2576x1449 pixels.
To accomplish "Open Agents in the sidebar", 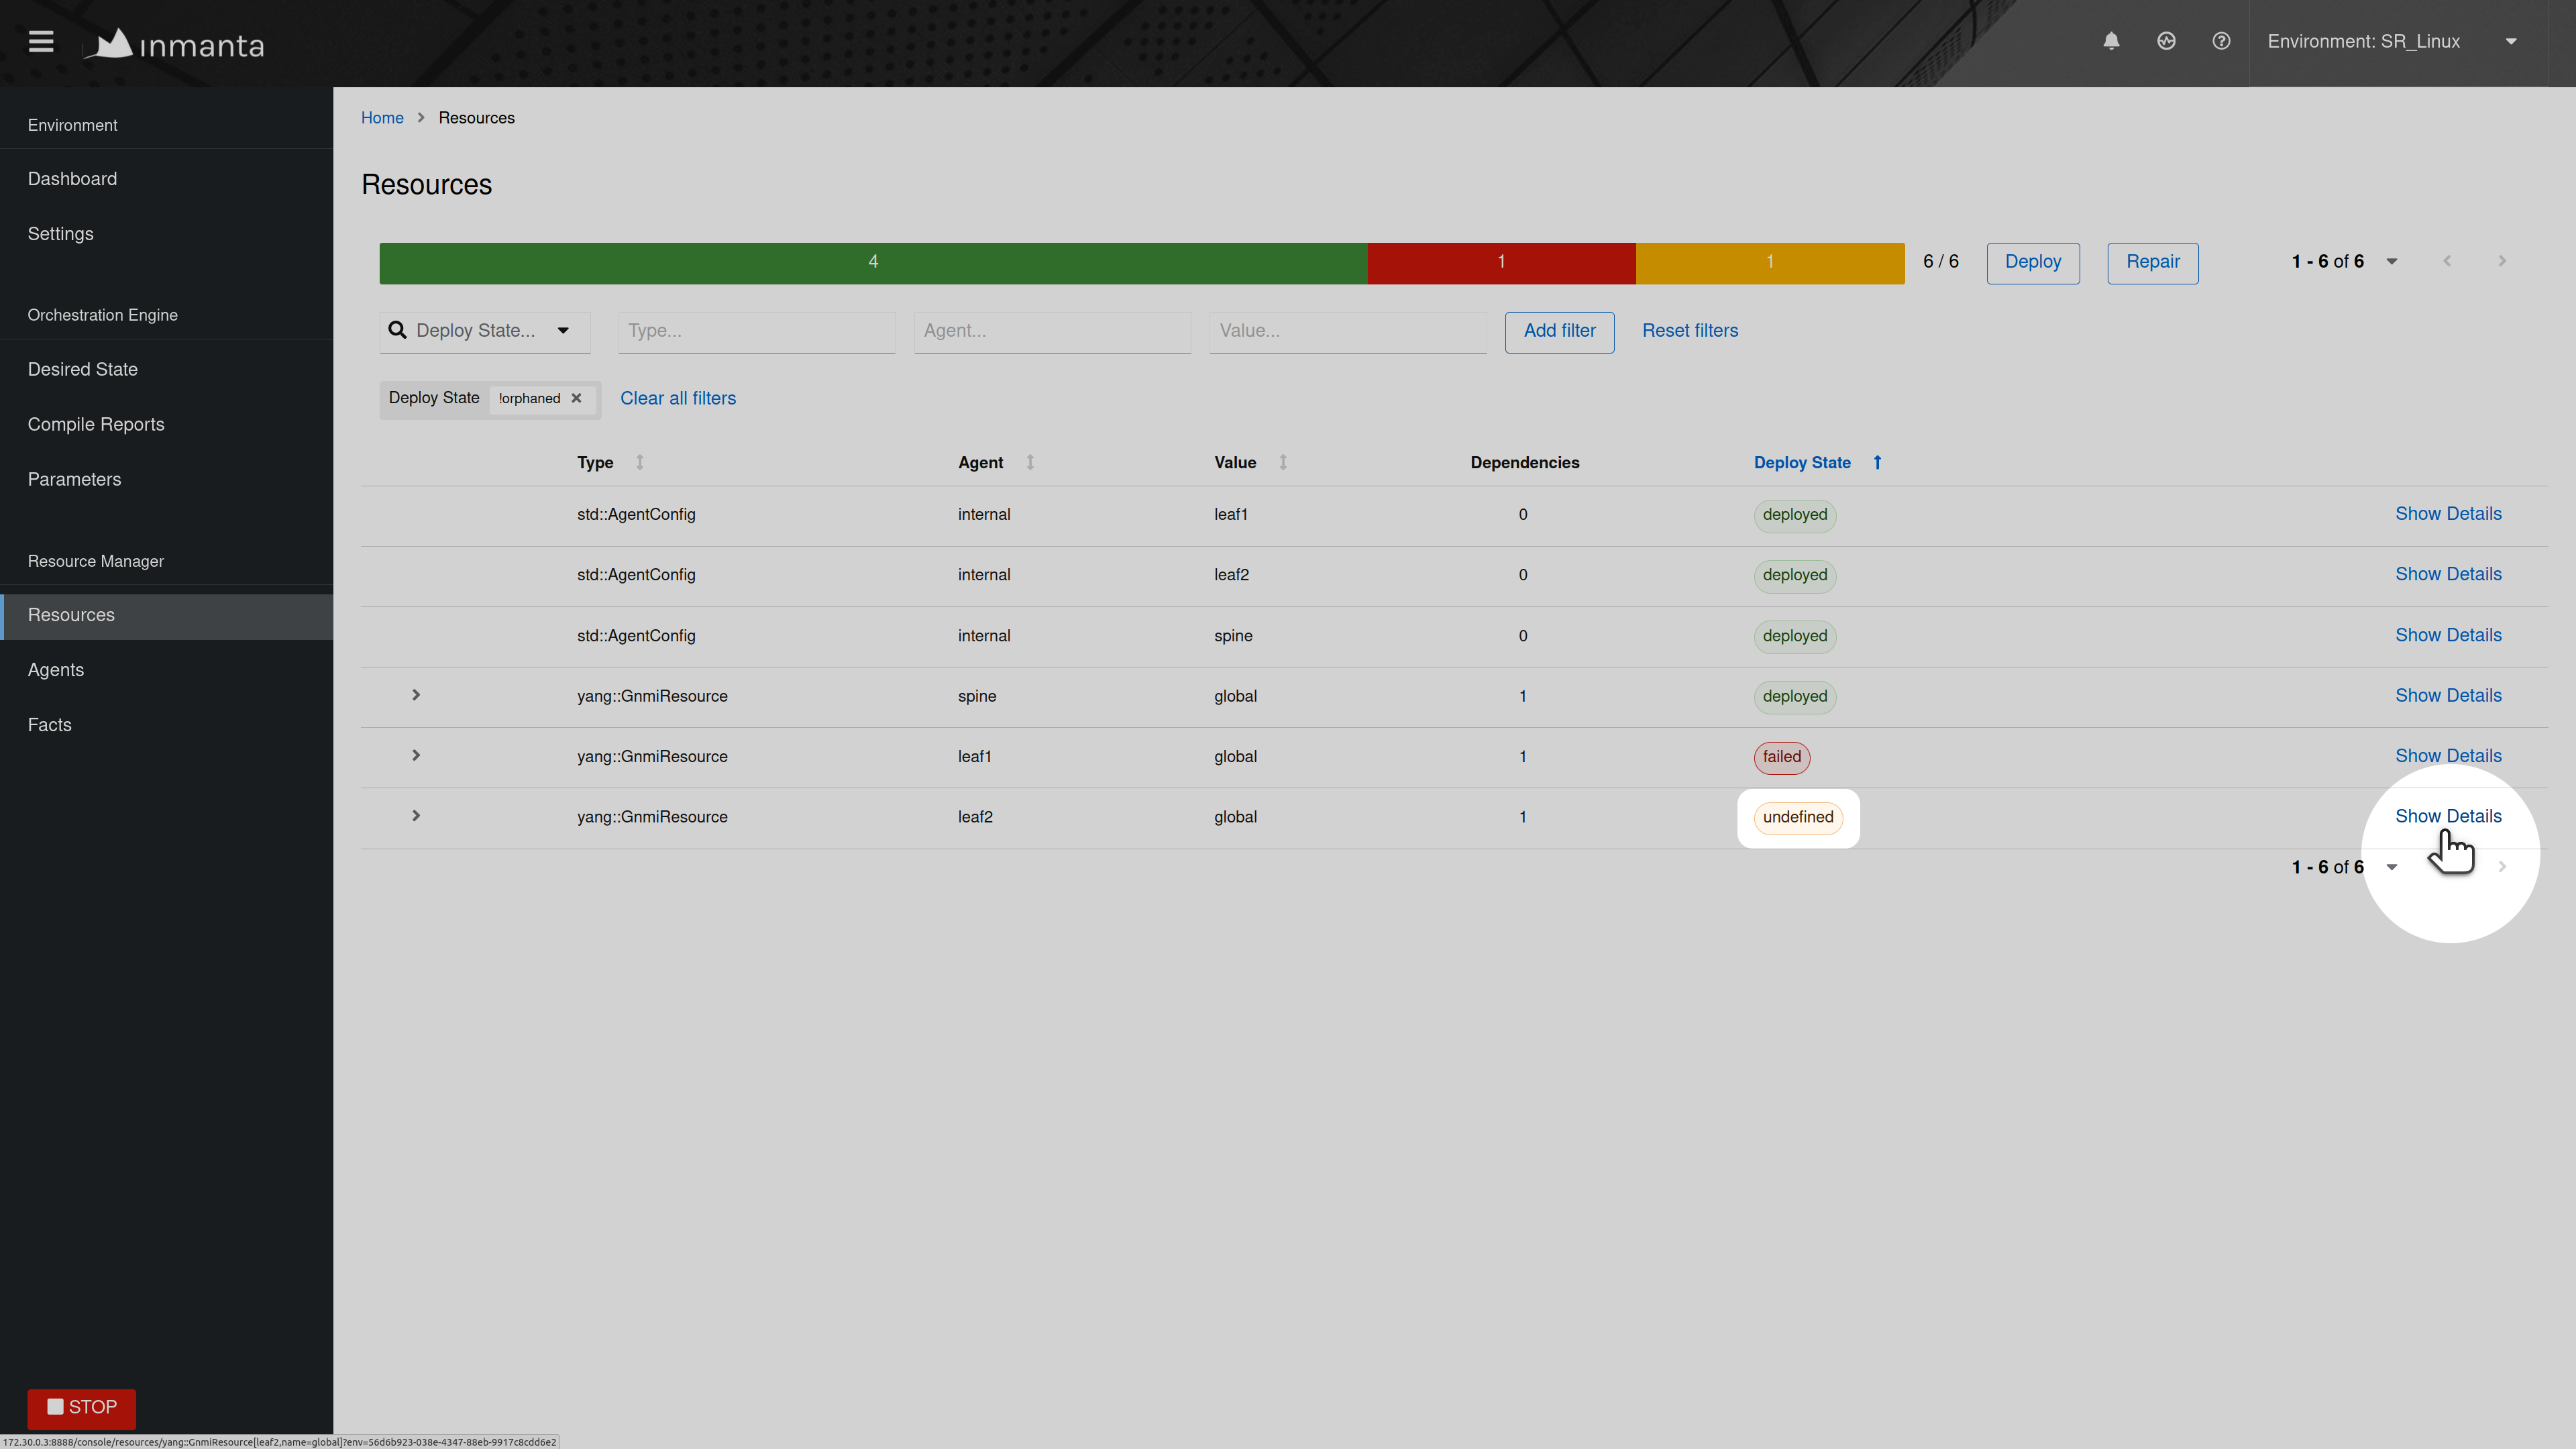I will coord(56,670).
